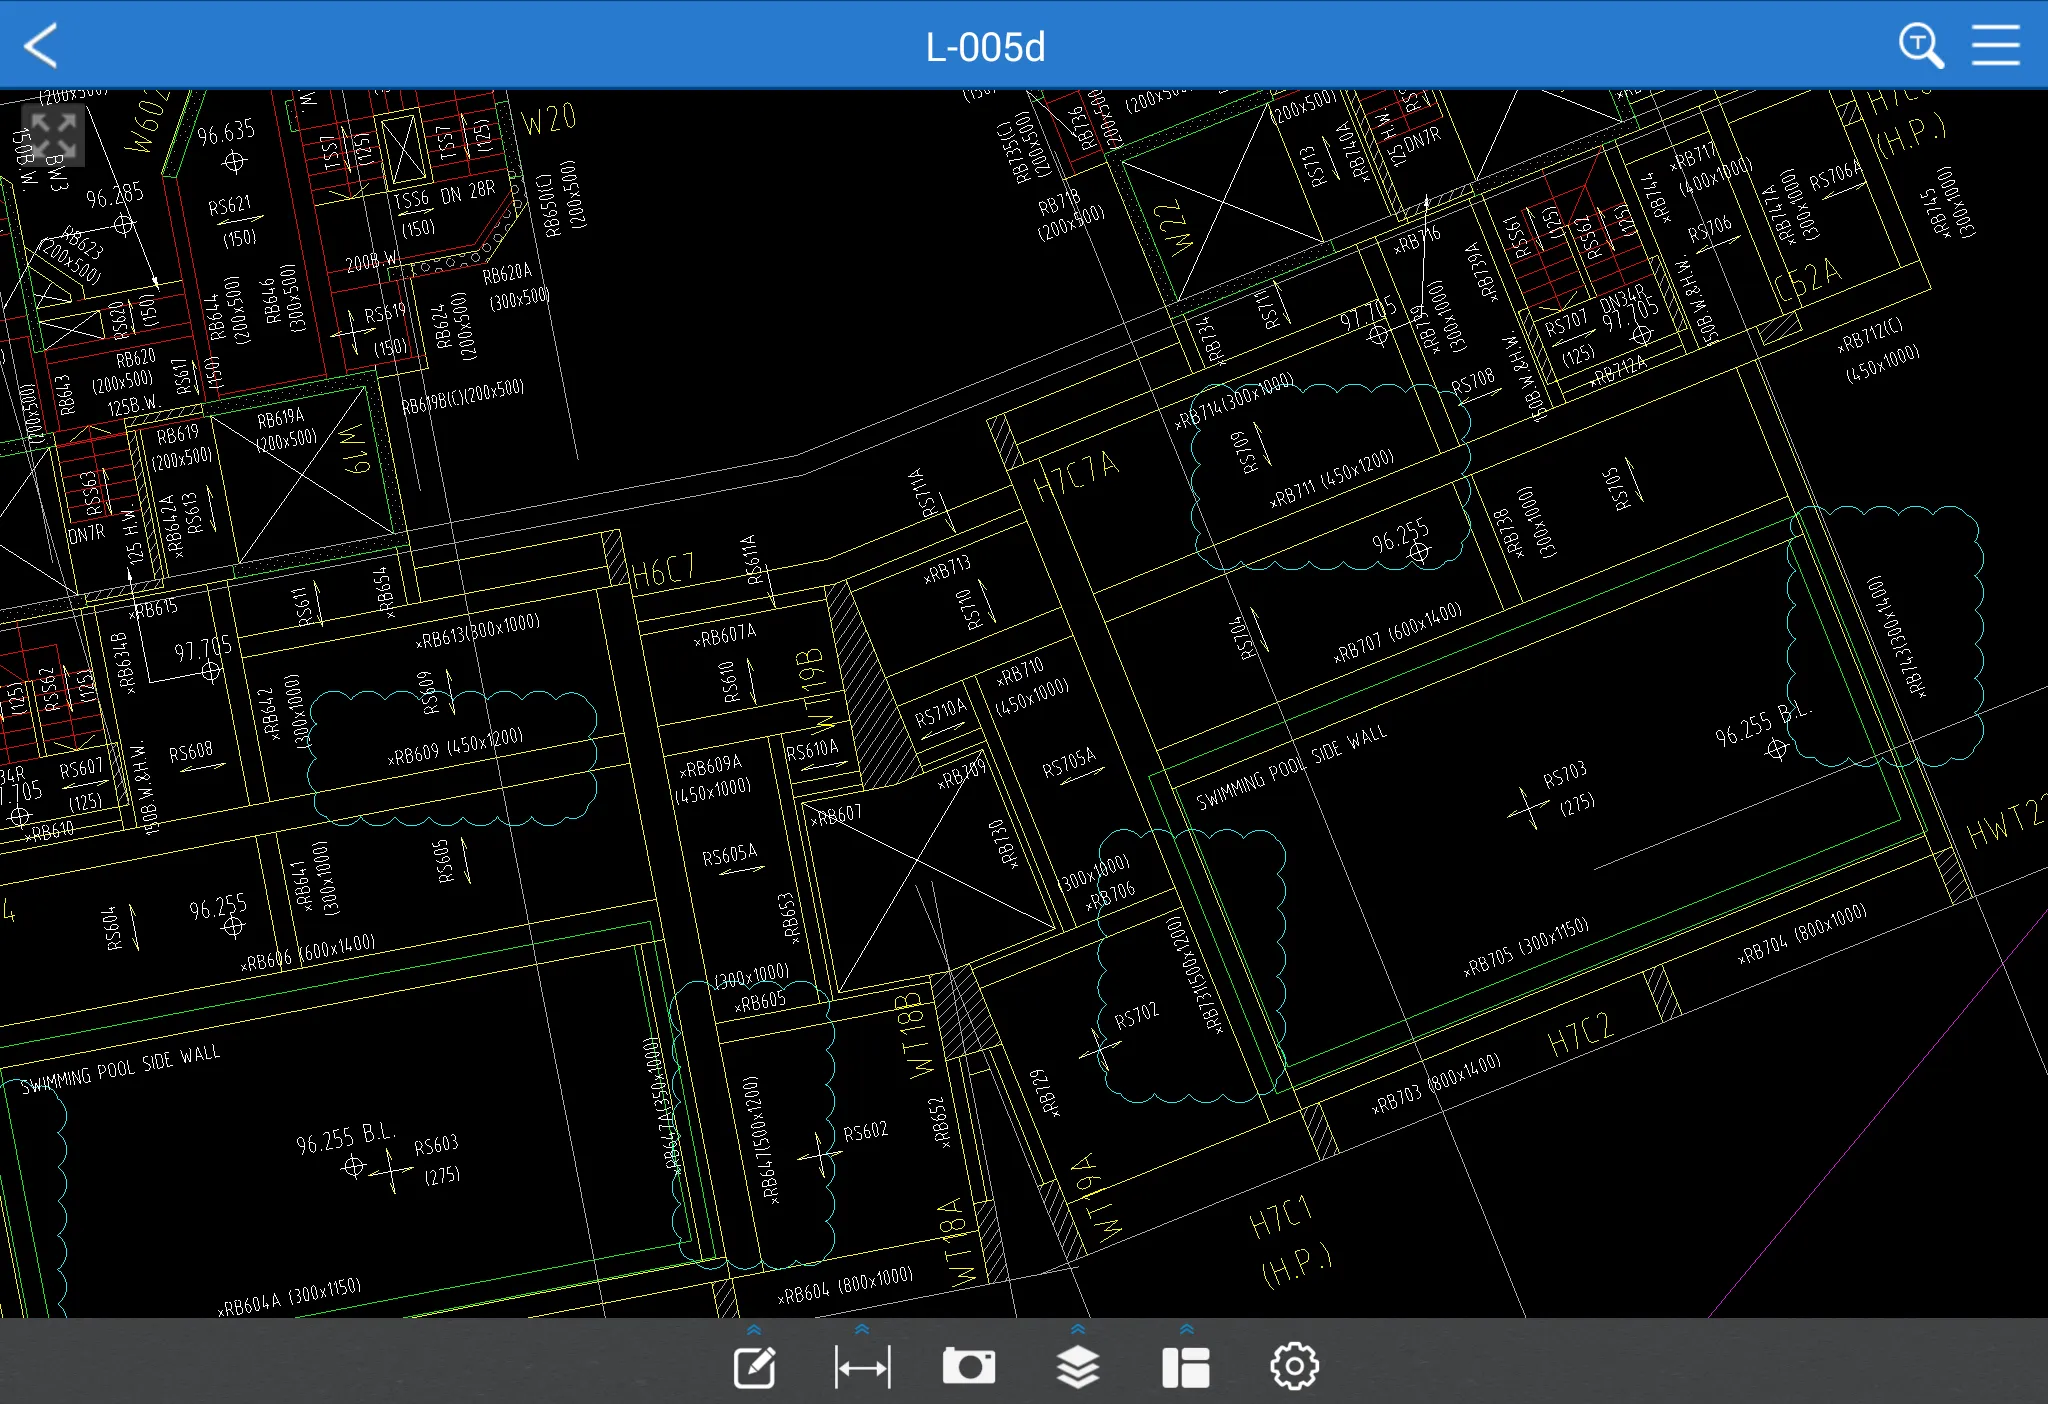Tap the L-005d drawing title
This screenshot has height=1404, width=2048.
[985, 45]
